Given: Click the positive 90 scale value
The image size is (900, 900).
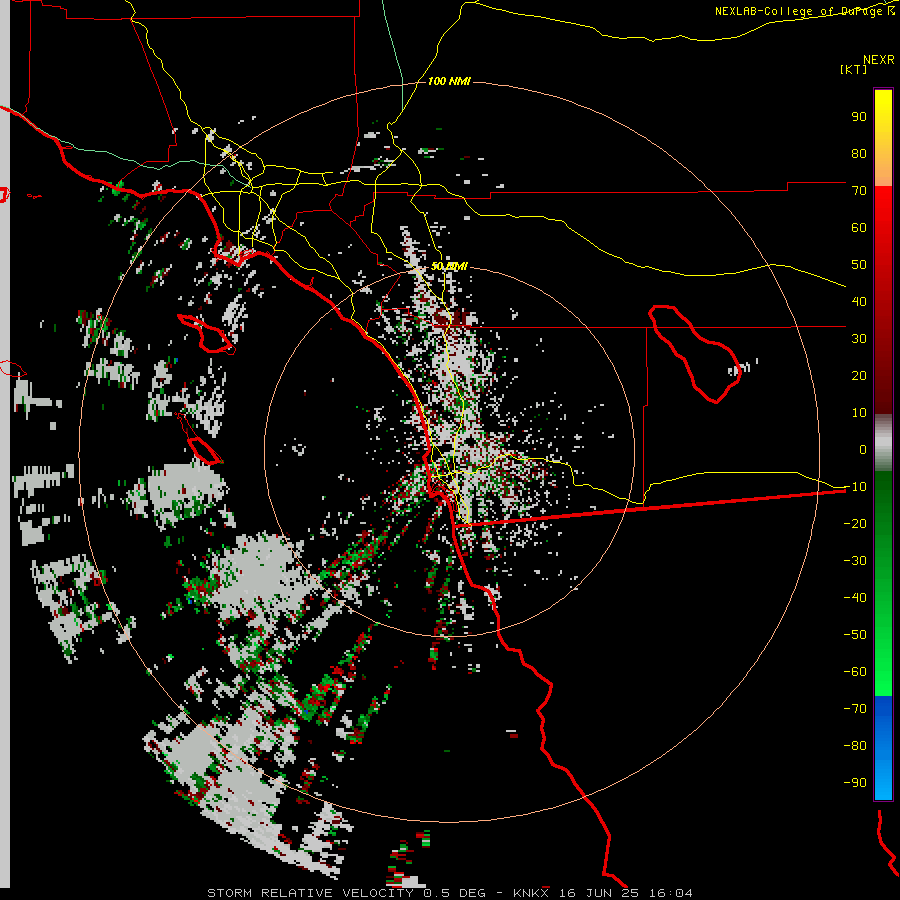Looking at the screenshot, I should (859, 117).
